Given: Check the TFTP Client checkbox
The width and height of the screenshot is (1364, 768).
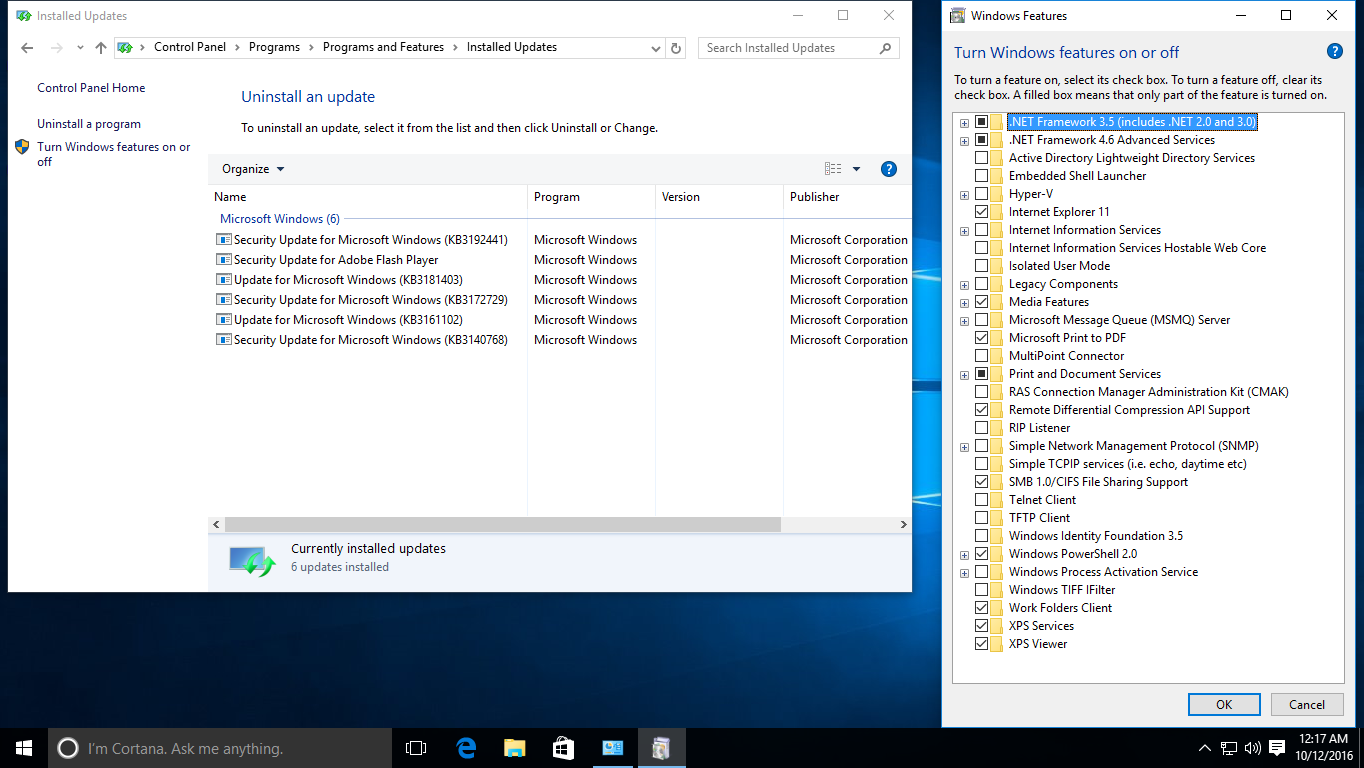Looking at the screenshot, I should (x=981, y=518).
